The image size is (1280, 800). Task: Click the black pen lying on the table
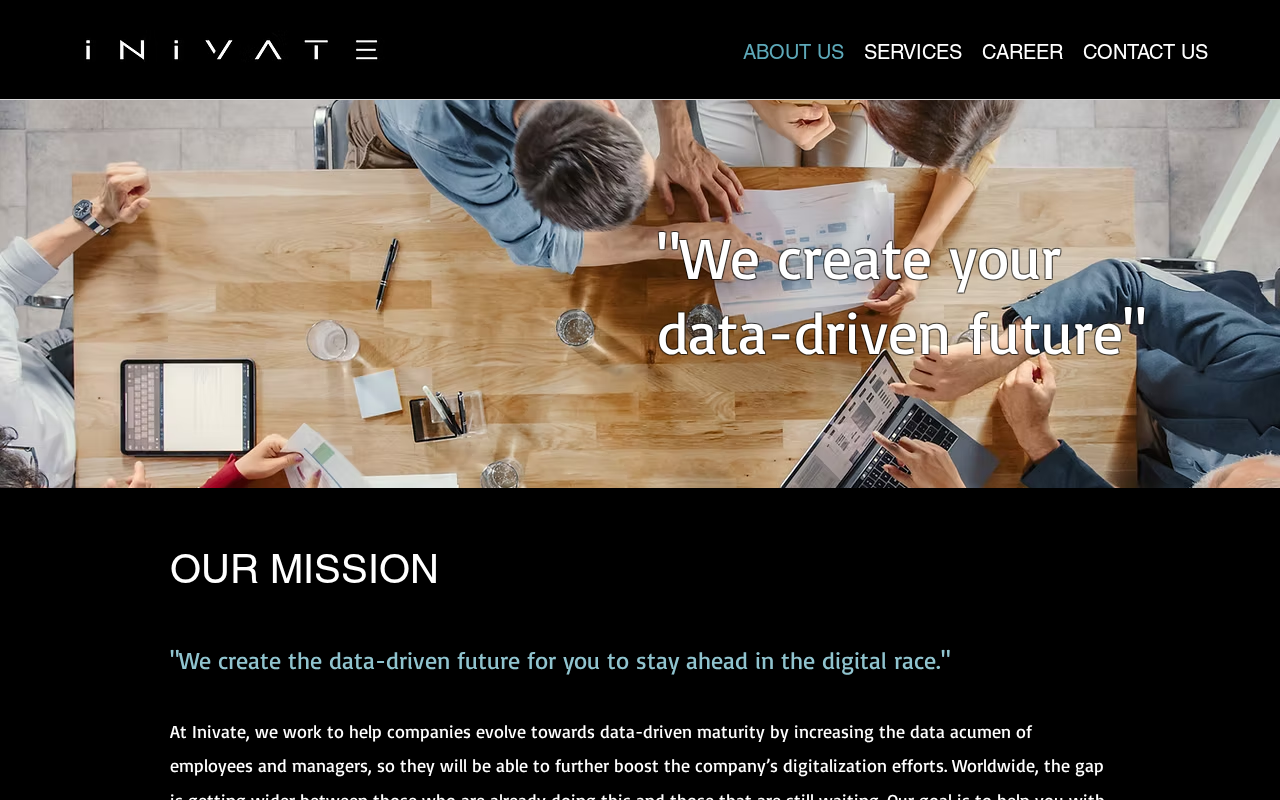pyautogui.click(x=387, y=272)
